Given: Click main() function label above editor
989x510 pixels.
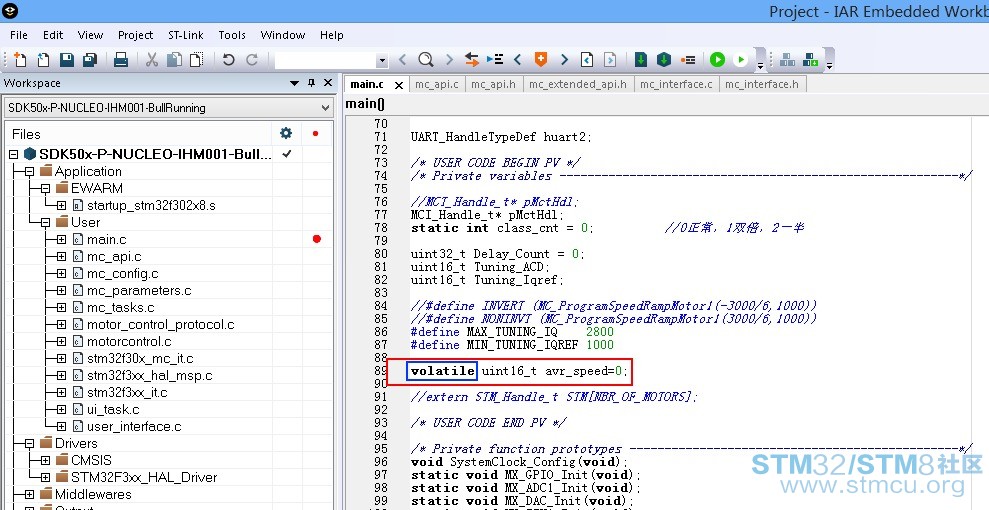Looking at the screenshot, I should coord(365,104).
